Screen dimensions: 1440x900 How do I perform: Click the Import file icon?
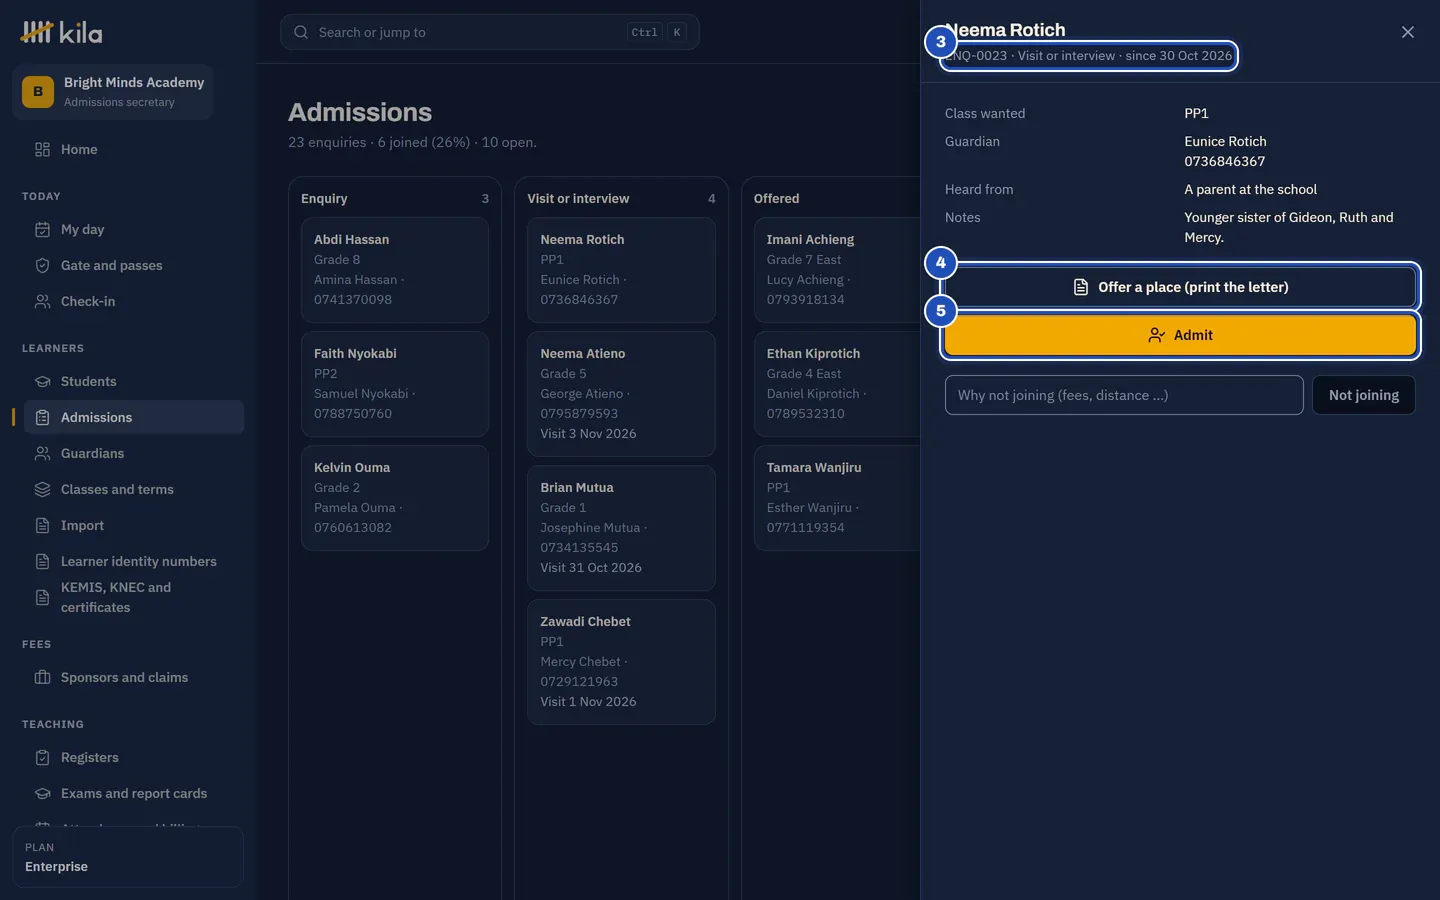(42, 525)
